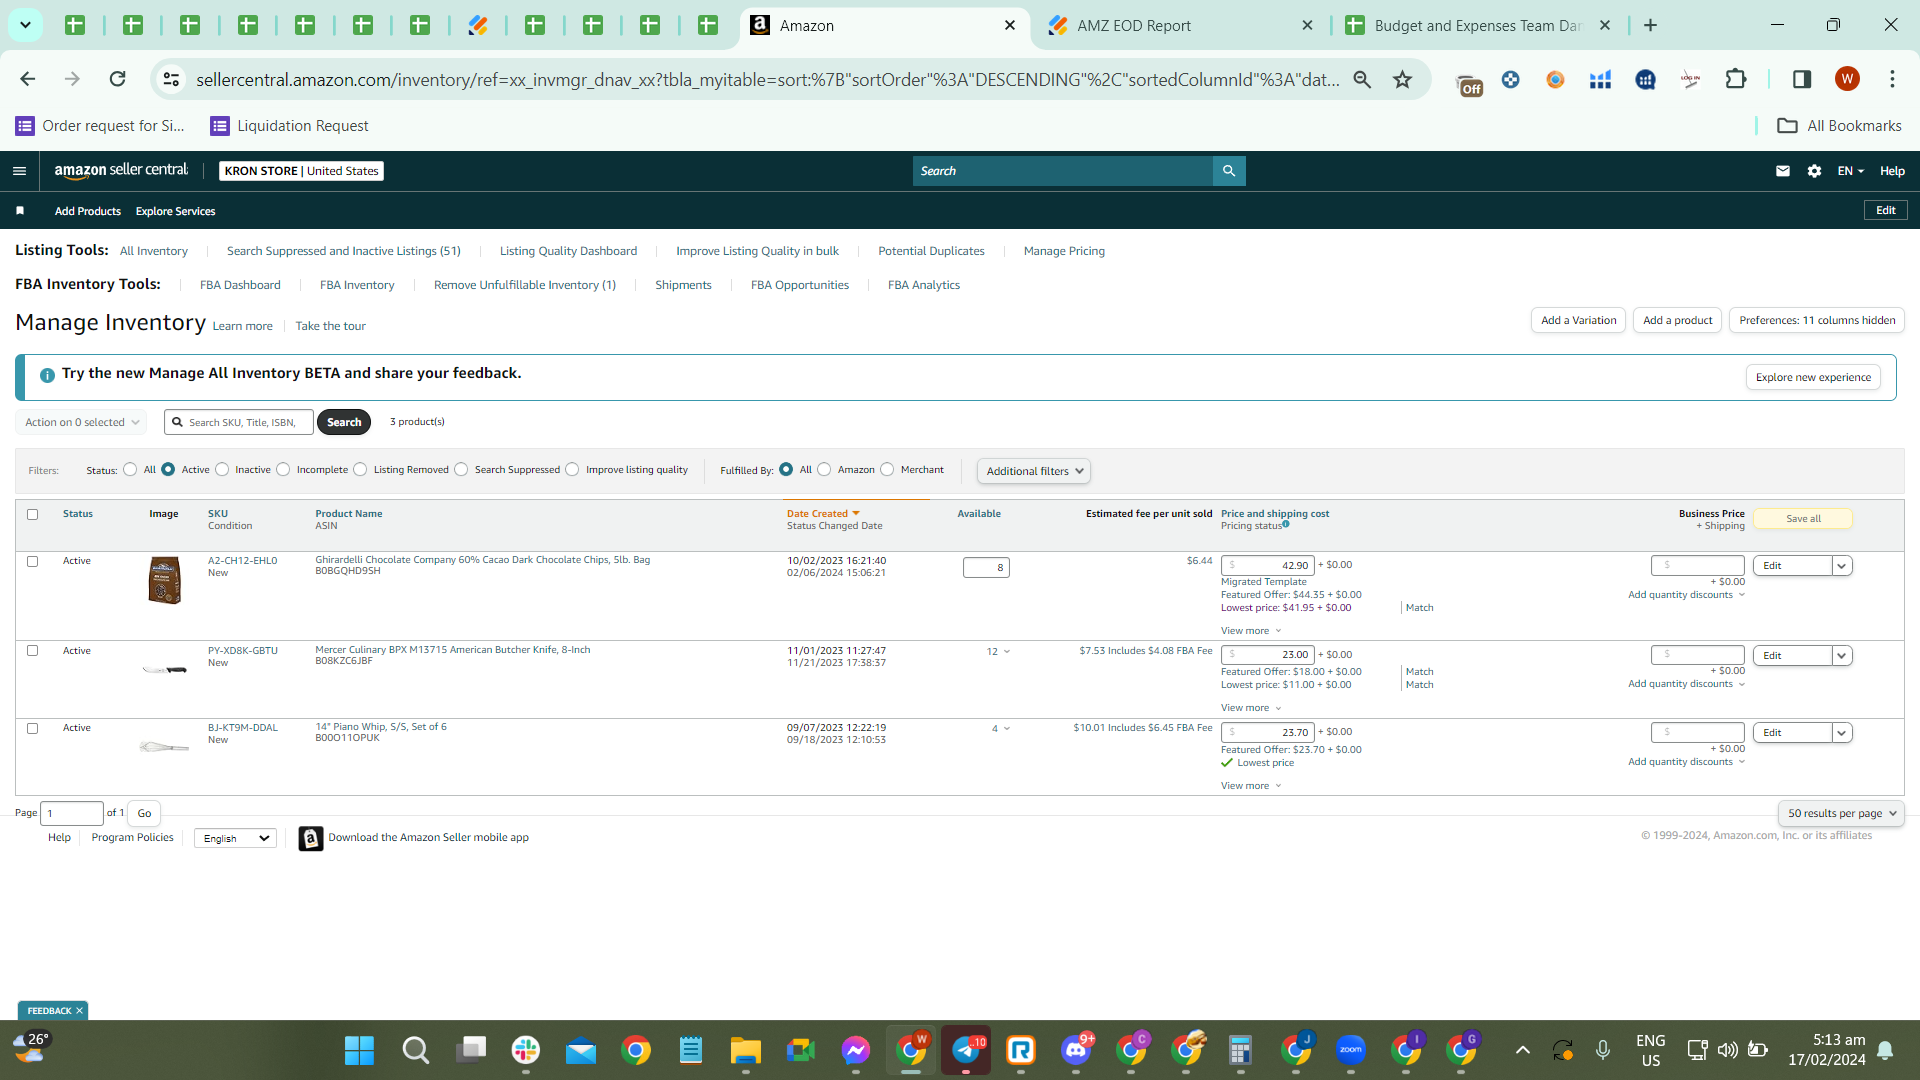Open Preferences: 11 columns hidden
The height and width of the screenshot is (1080, 1920).
(1817, 320)
